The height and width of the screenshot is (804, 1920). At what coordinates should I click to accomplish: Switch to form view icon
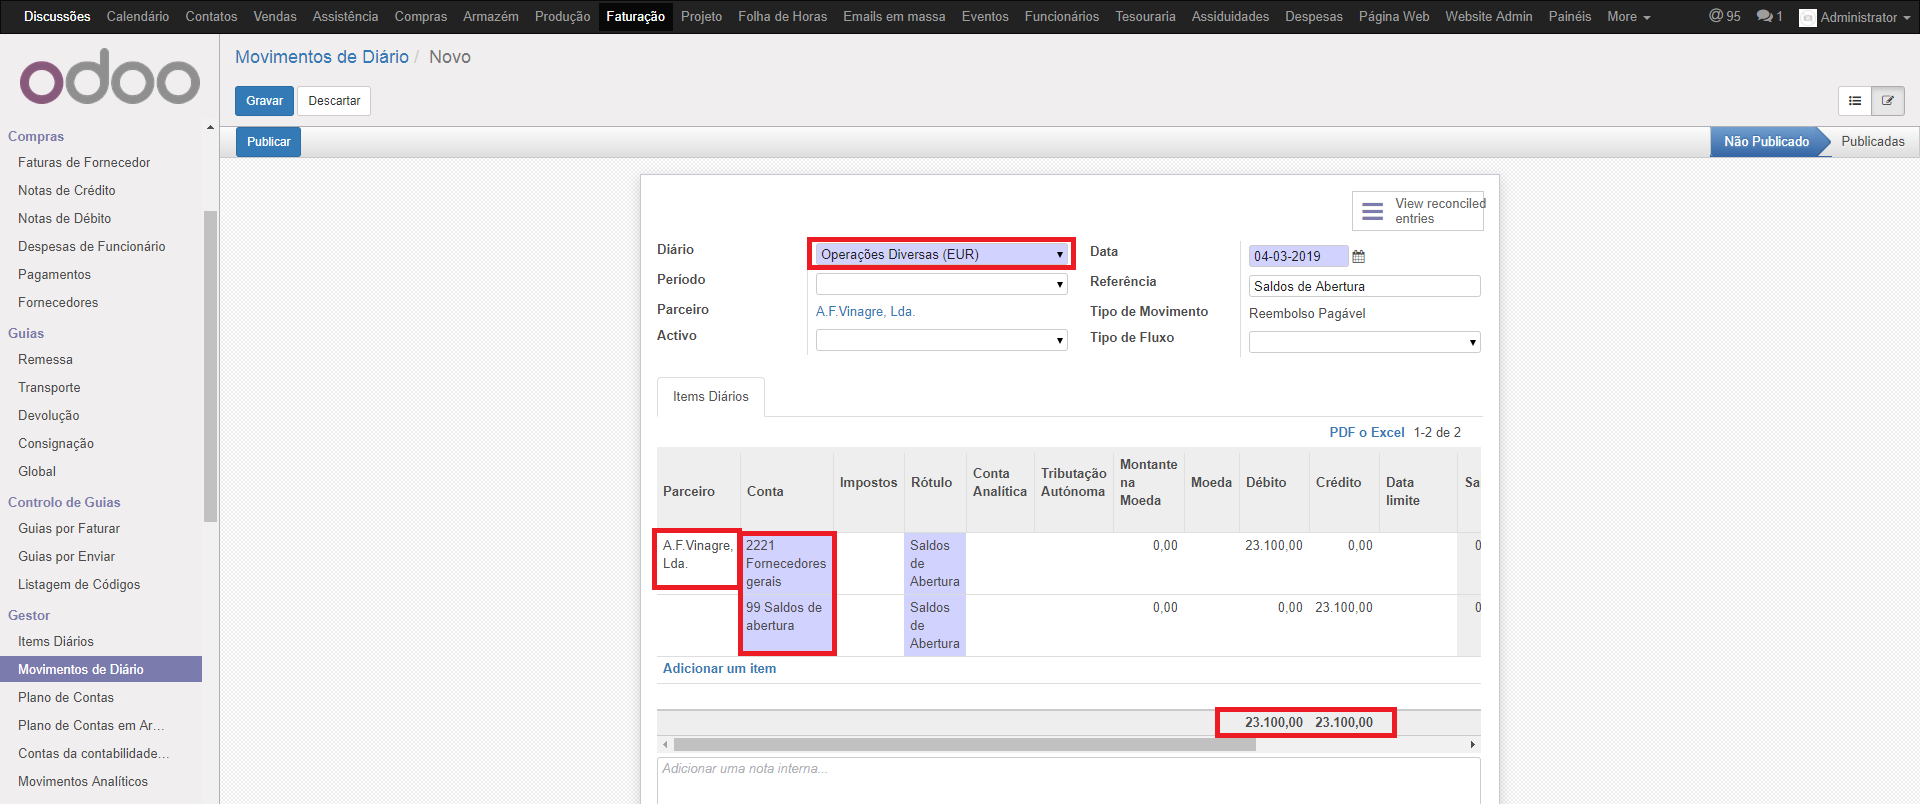point(1888,101)
